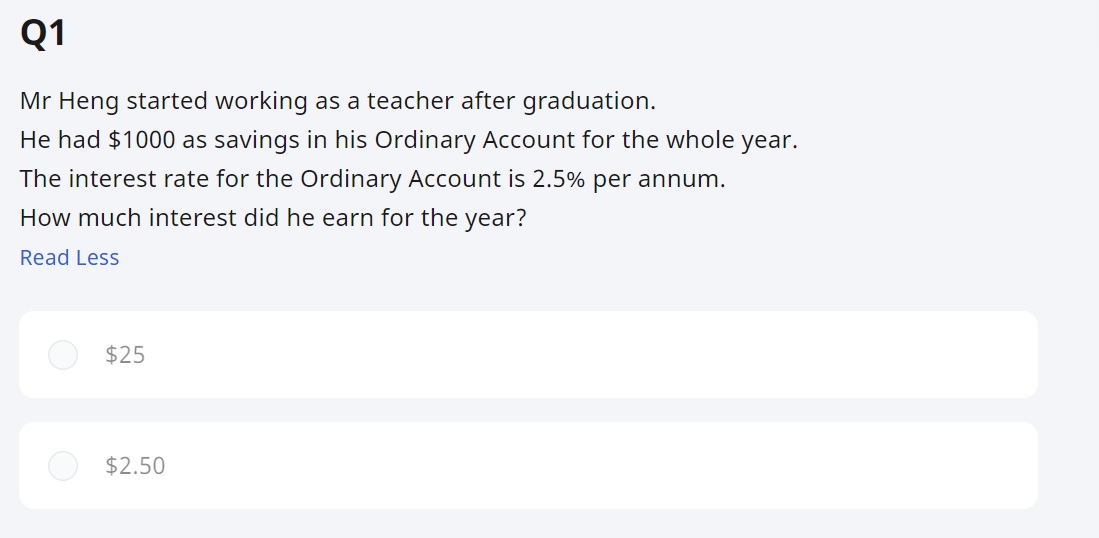Click the $25 answer label text
The image size is (1099, 538).
pos(125,355)
